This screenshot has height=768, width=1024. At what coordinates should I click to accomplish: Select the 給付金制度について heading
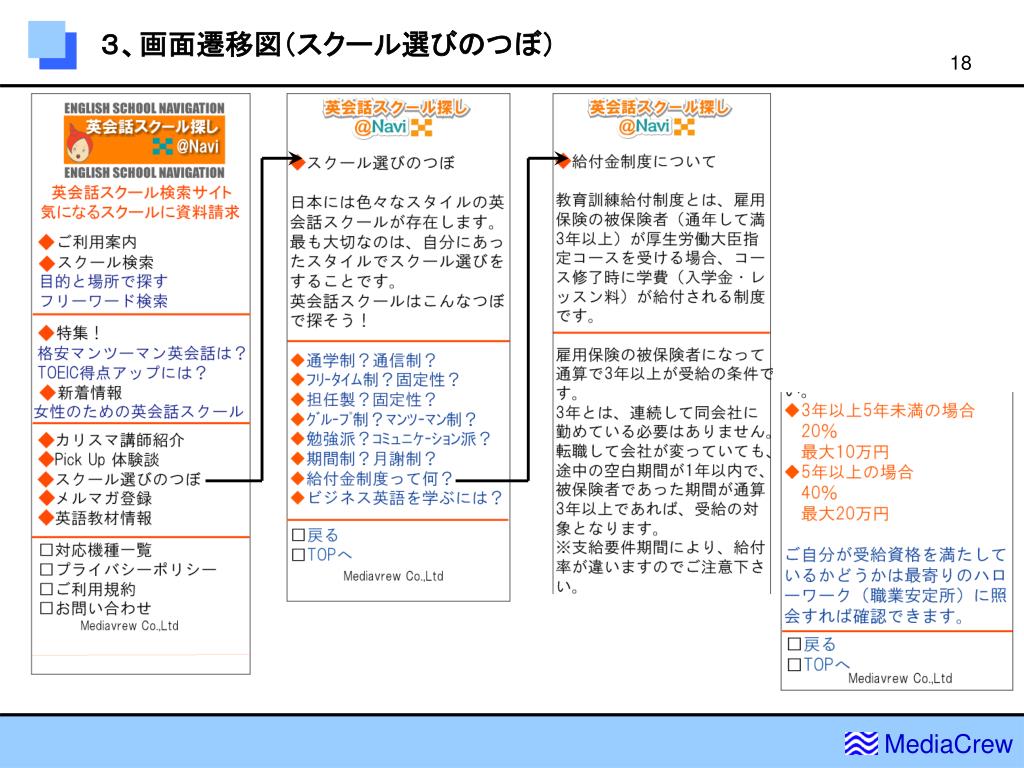[644, 161]
